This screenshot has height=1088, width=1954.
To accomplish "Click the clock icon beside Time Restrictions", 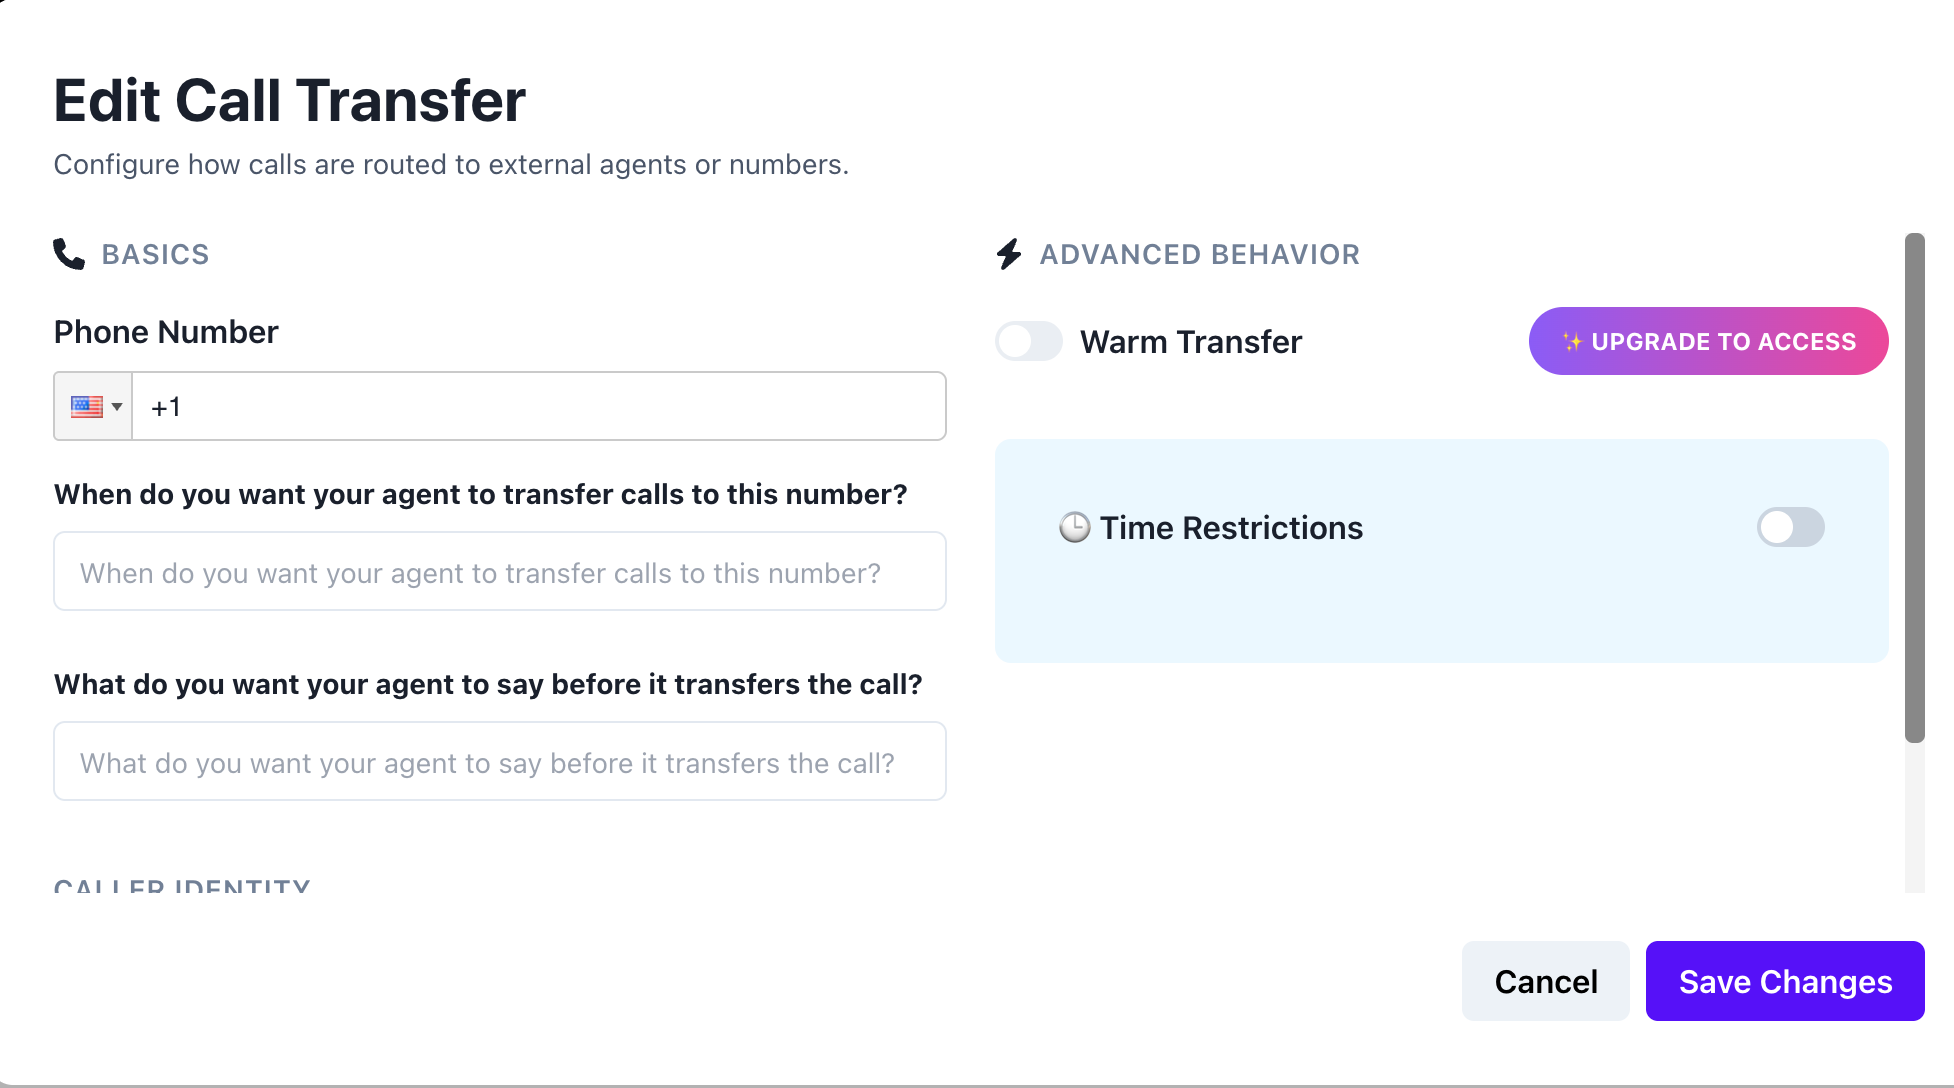I will click(1073, 527).
